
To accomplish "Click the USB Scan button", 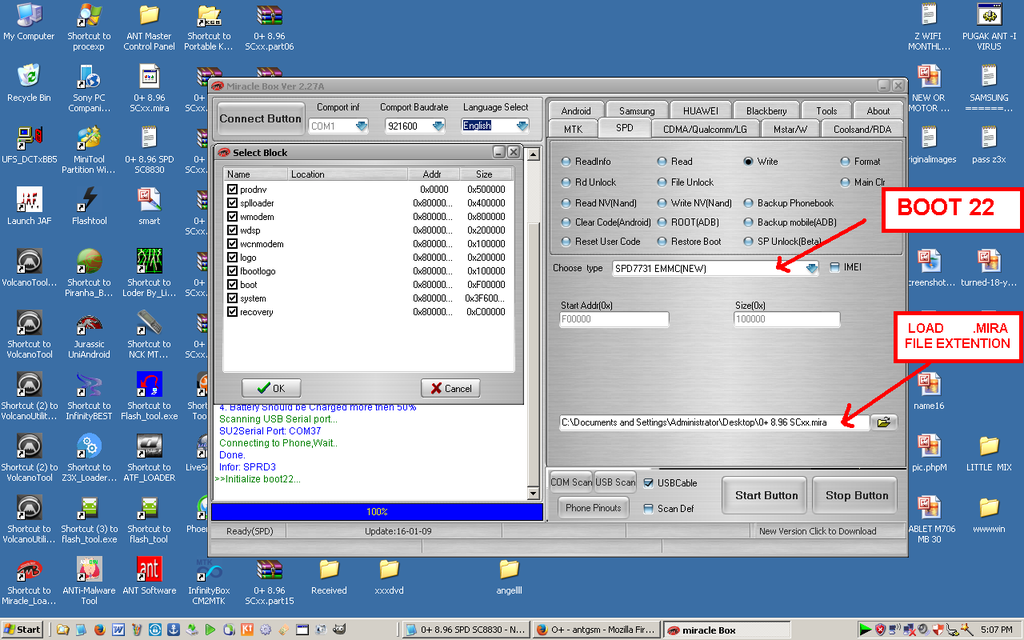I will click(x=615, y=483).
